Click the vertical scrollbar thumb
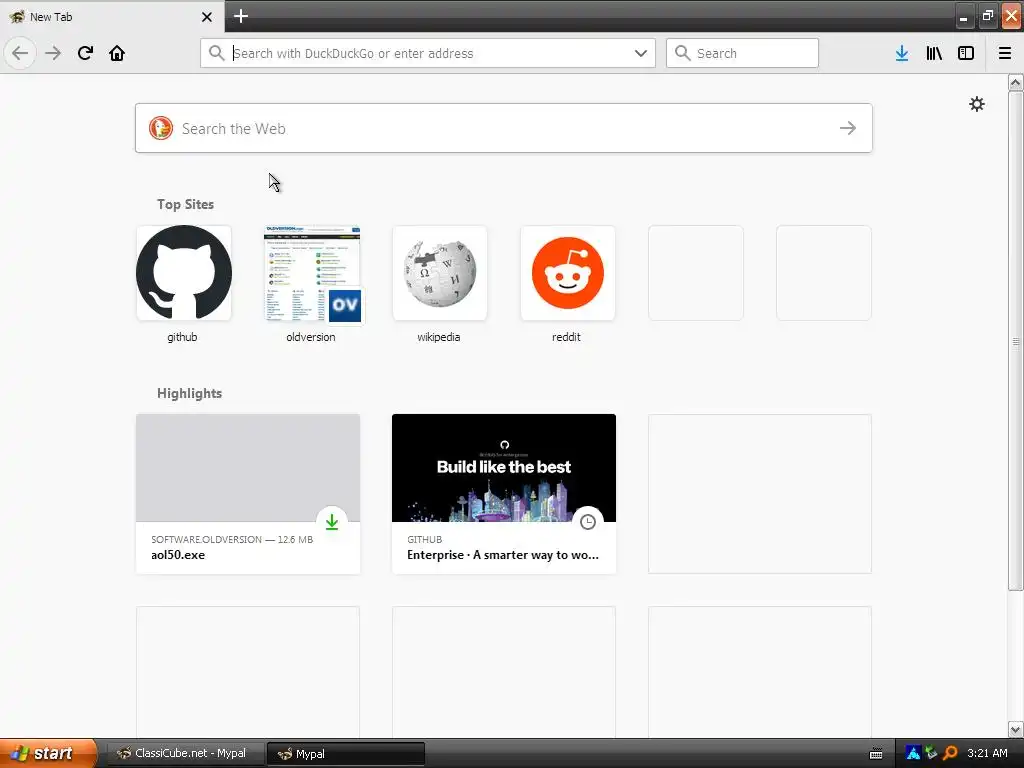This screenshot has height=768, width=1024. (x=1015, y=341)
